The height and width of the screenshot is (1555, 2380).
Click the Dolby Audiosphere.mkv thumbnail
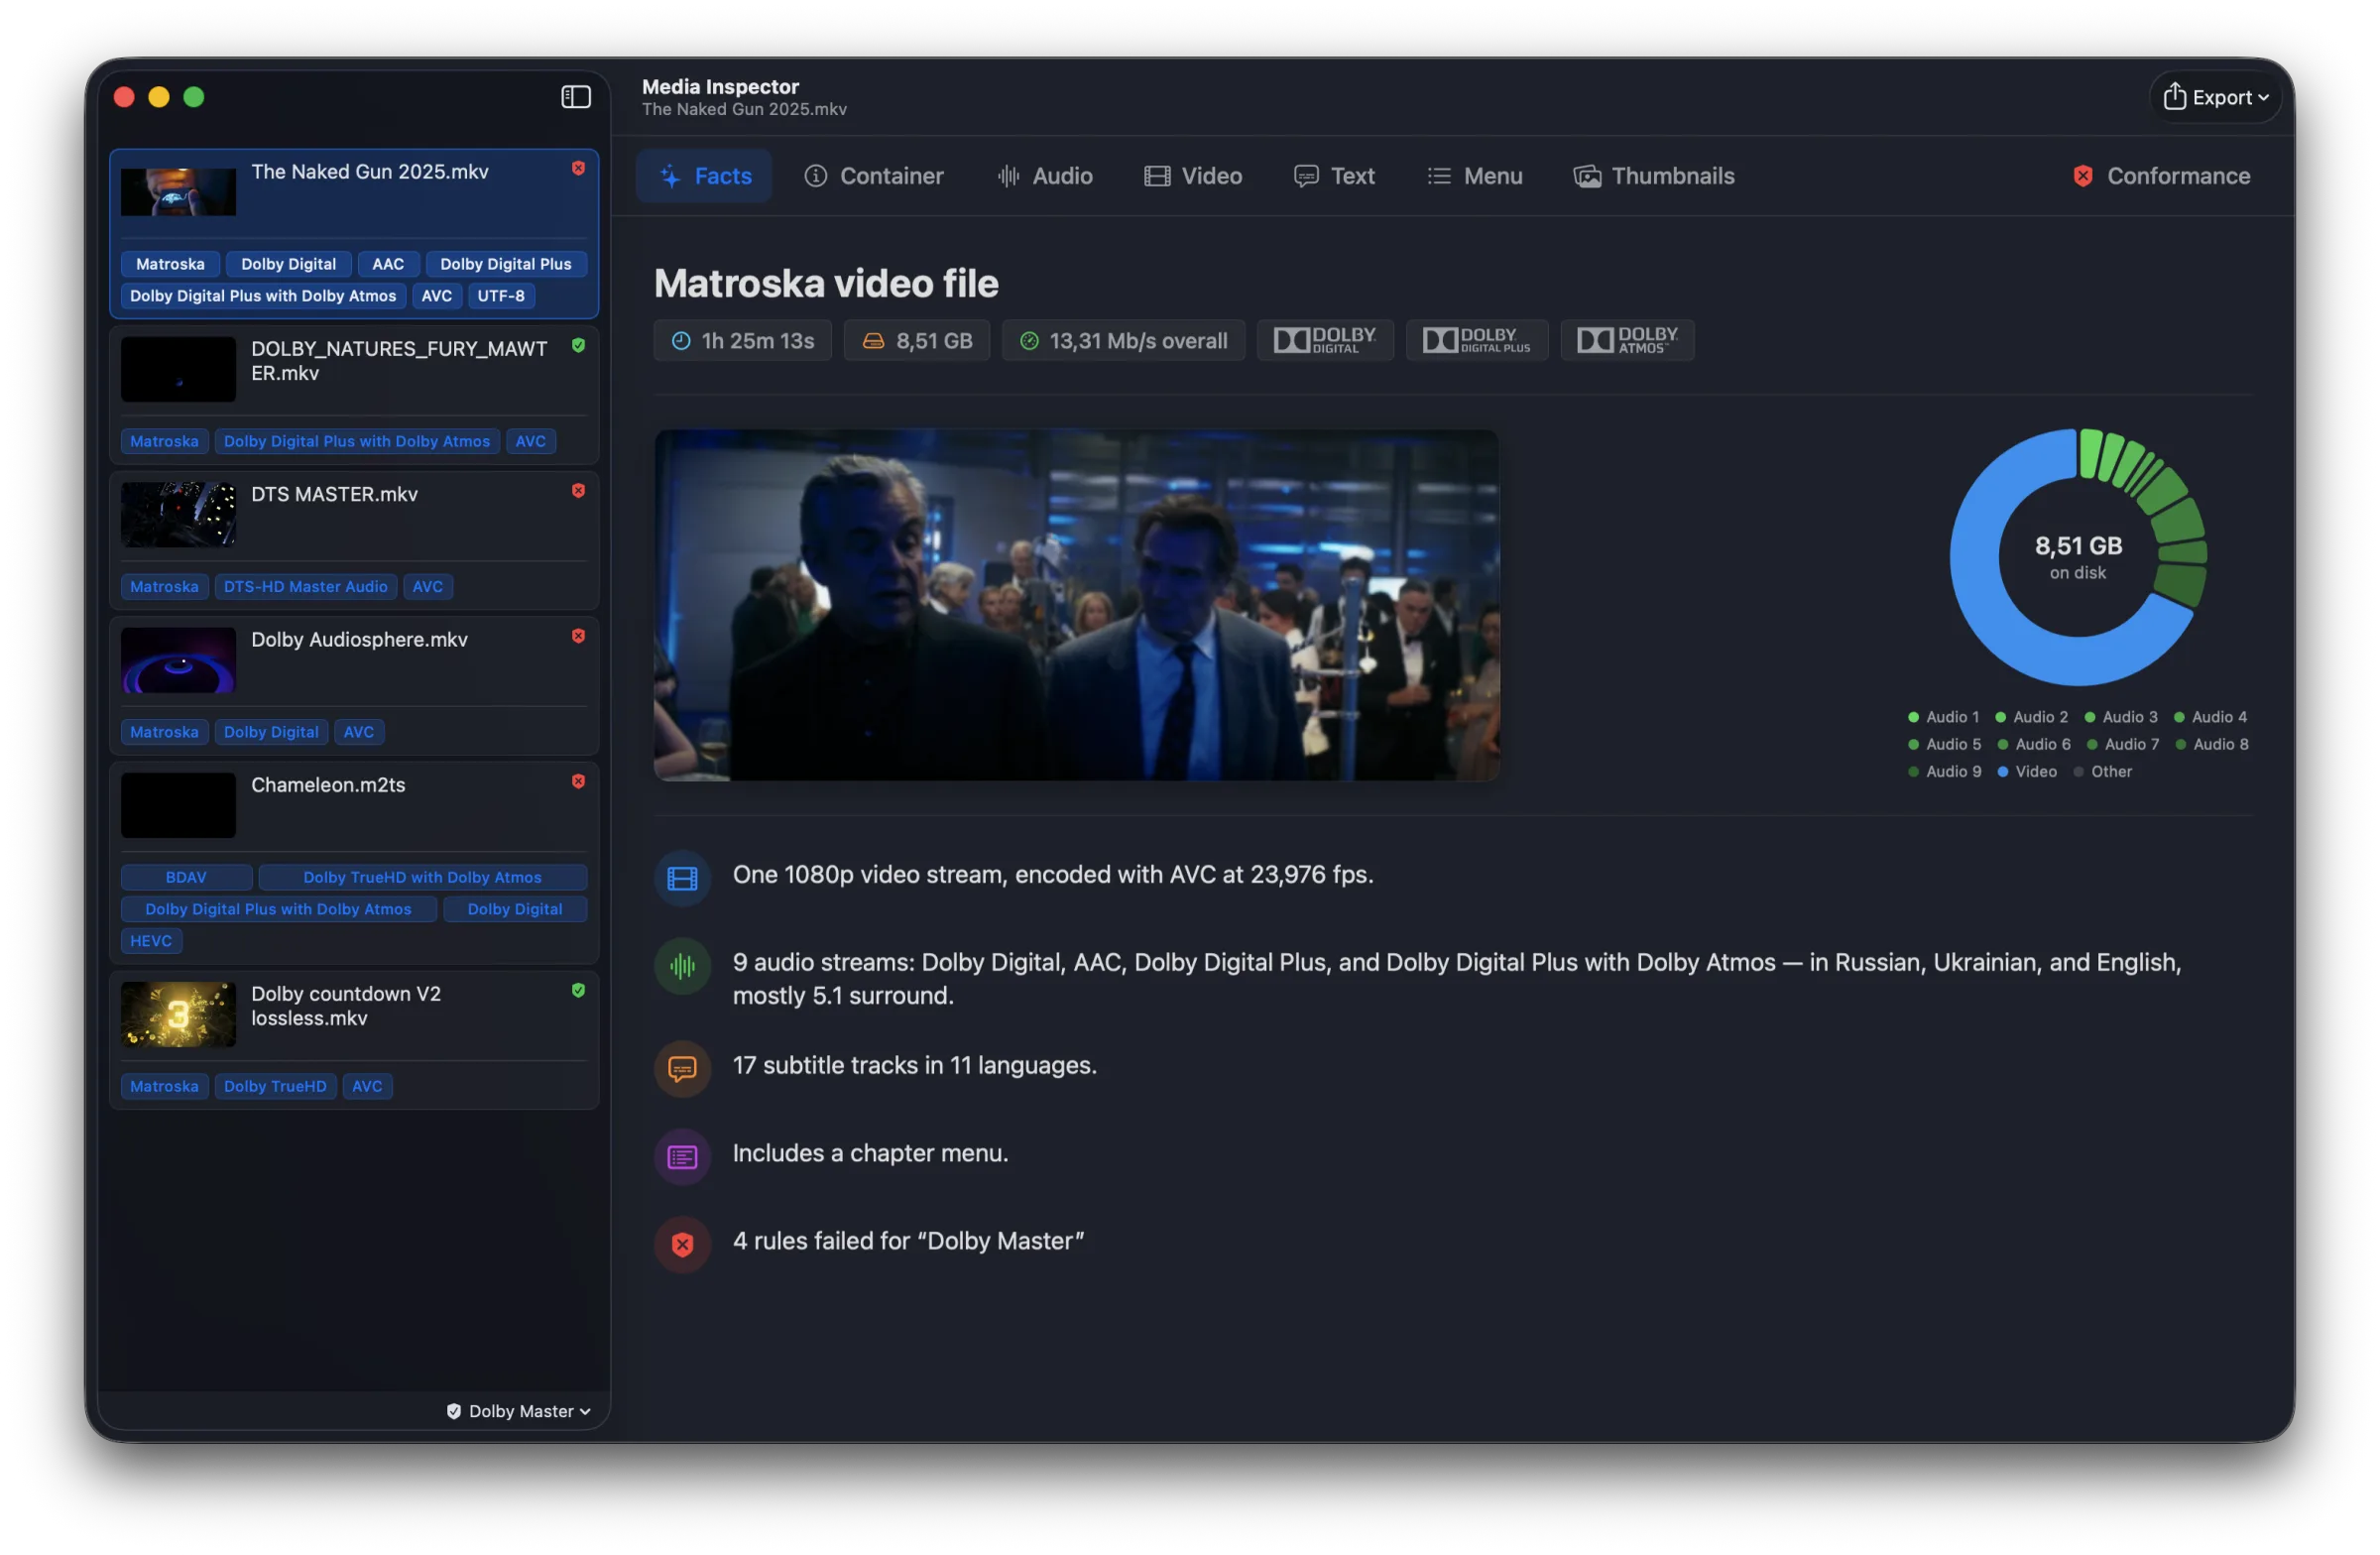pos(178,660)
